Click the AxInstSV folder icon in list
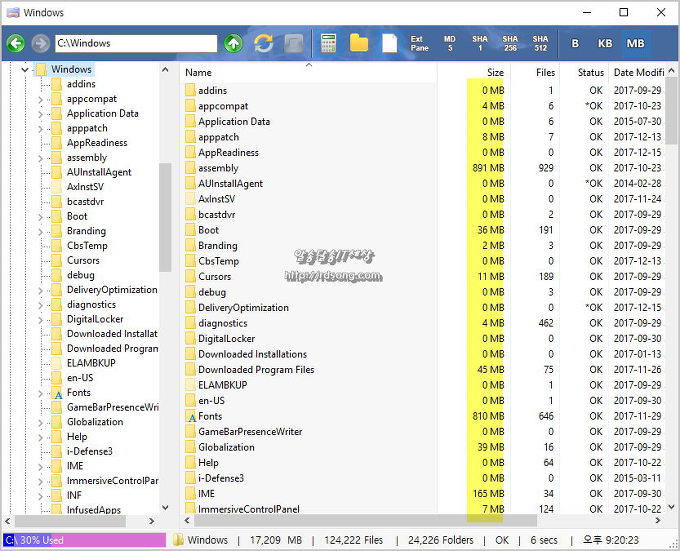Image resolution: width=680 pixels, height=551 pixels. (x=190, y=199)
